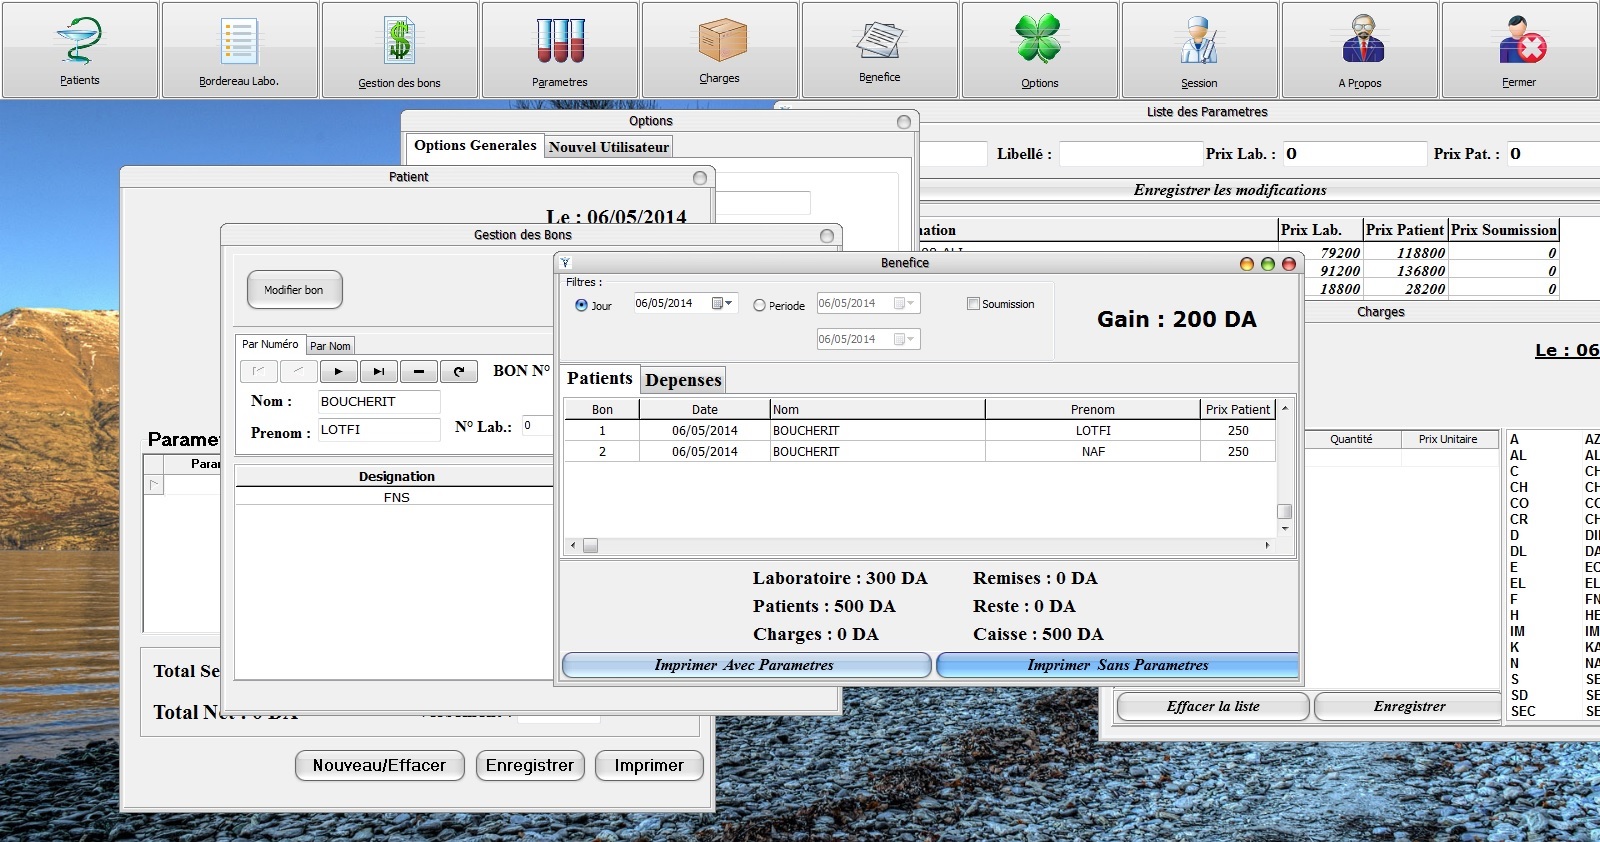Click the scroll-down arrow of Benefice table
This screenshot has width=1600, height=842.
tap(1285, 528)
